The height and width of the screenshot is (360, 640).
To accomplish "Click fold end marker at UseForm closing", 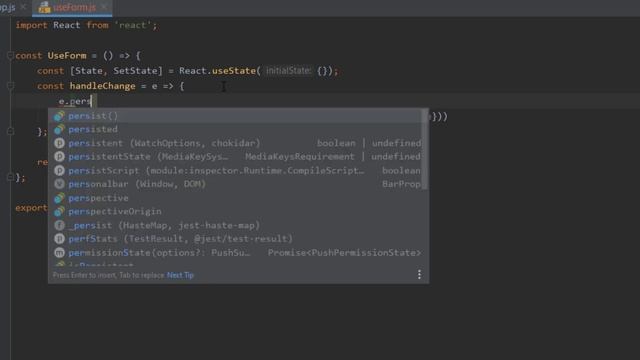I will [x=10, y=177].
